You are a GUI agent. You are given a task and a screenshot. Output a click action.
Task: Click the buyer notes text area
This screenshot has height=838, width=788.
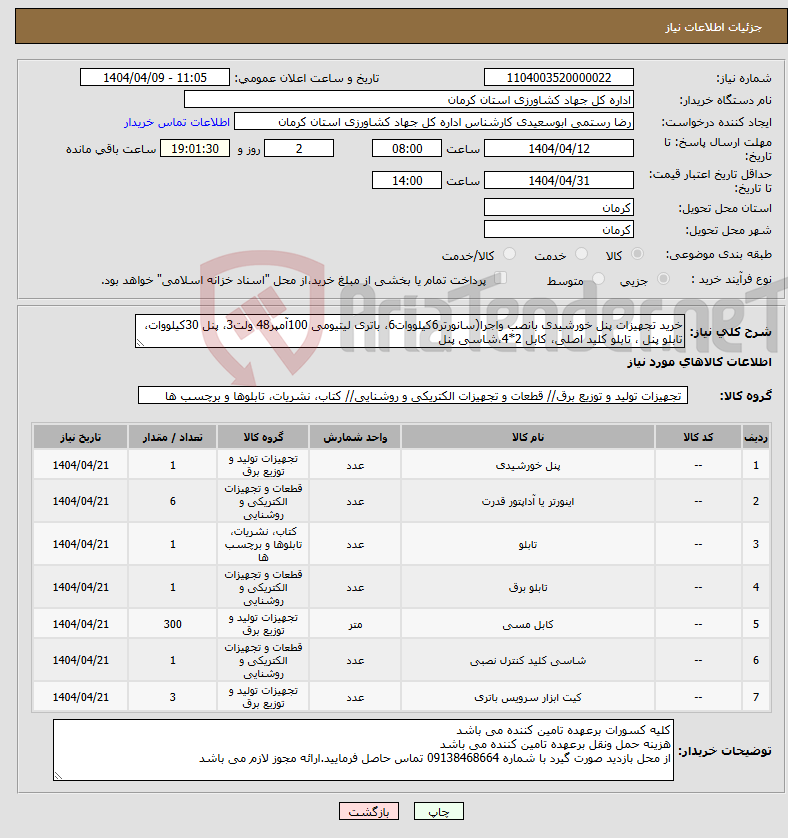(x=364, y=750)
